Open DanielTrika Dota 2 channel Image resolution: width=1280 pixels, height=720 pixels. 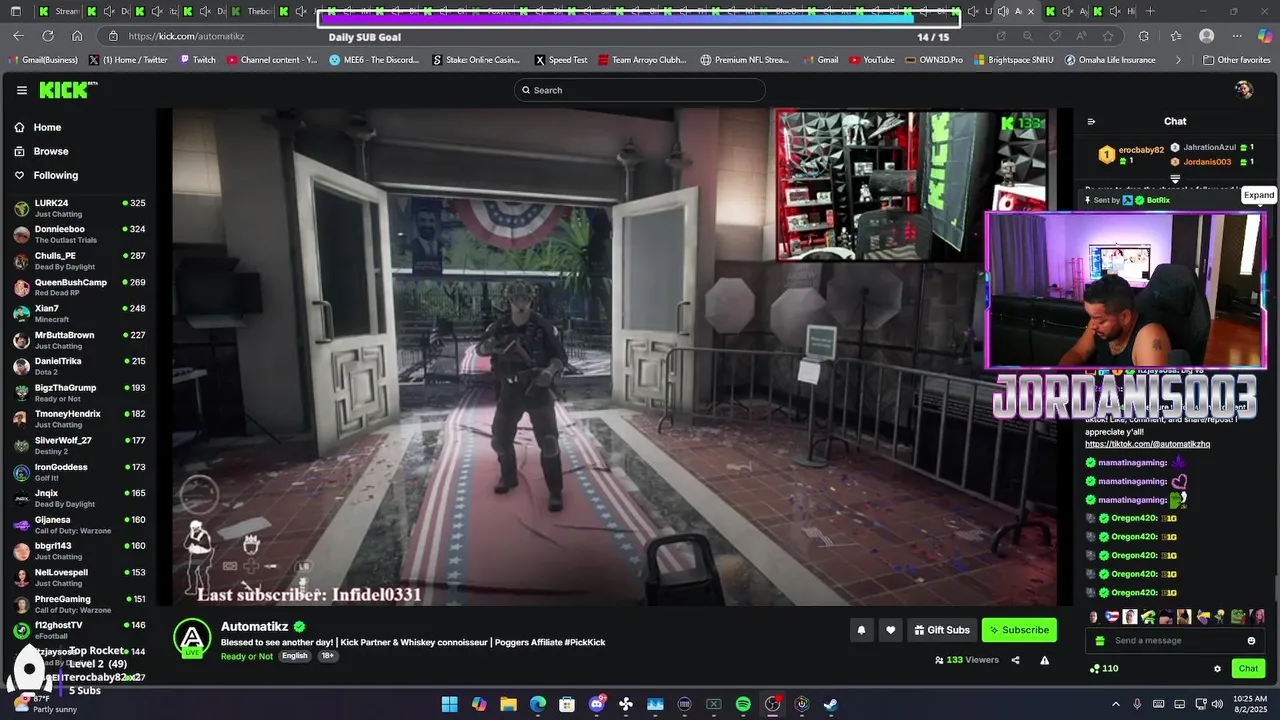[79, 366]
